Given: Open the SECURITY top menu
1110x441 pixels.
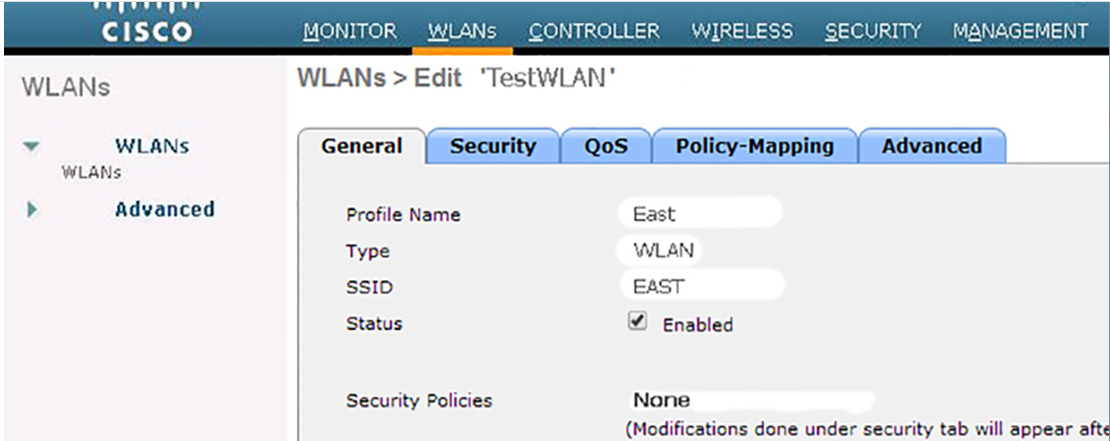Looking at the screenshot, I should click(x=873, y=31).
